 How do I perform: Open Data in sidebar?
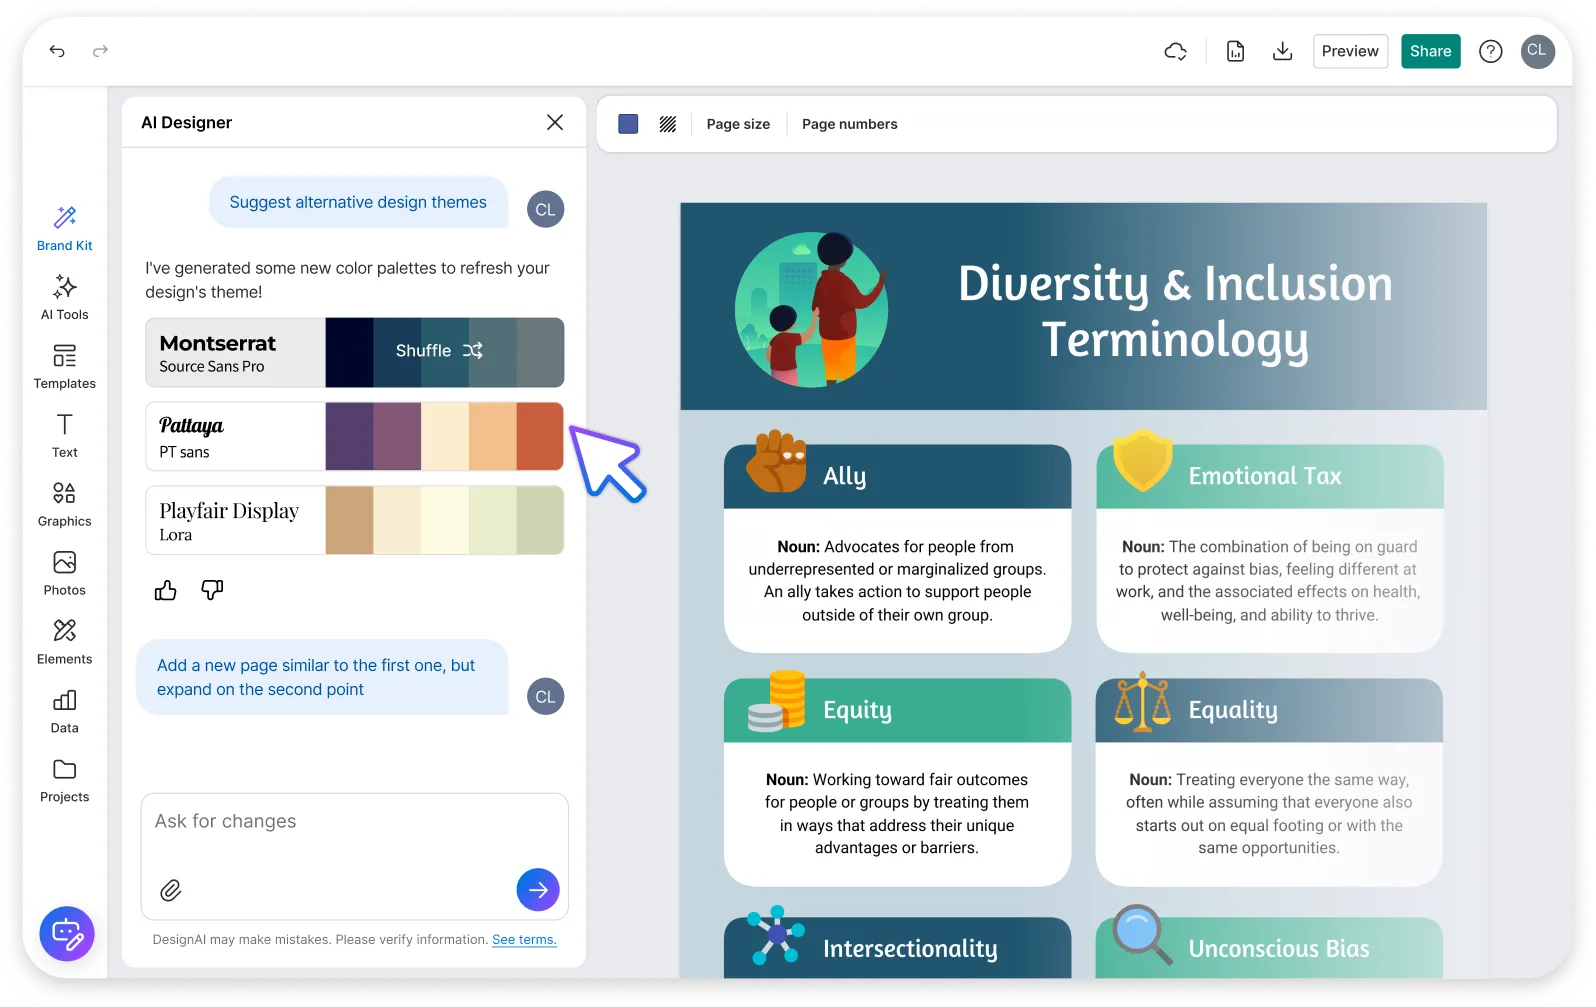point(65,712)
